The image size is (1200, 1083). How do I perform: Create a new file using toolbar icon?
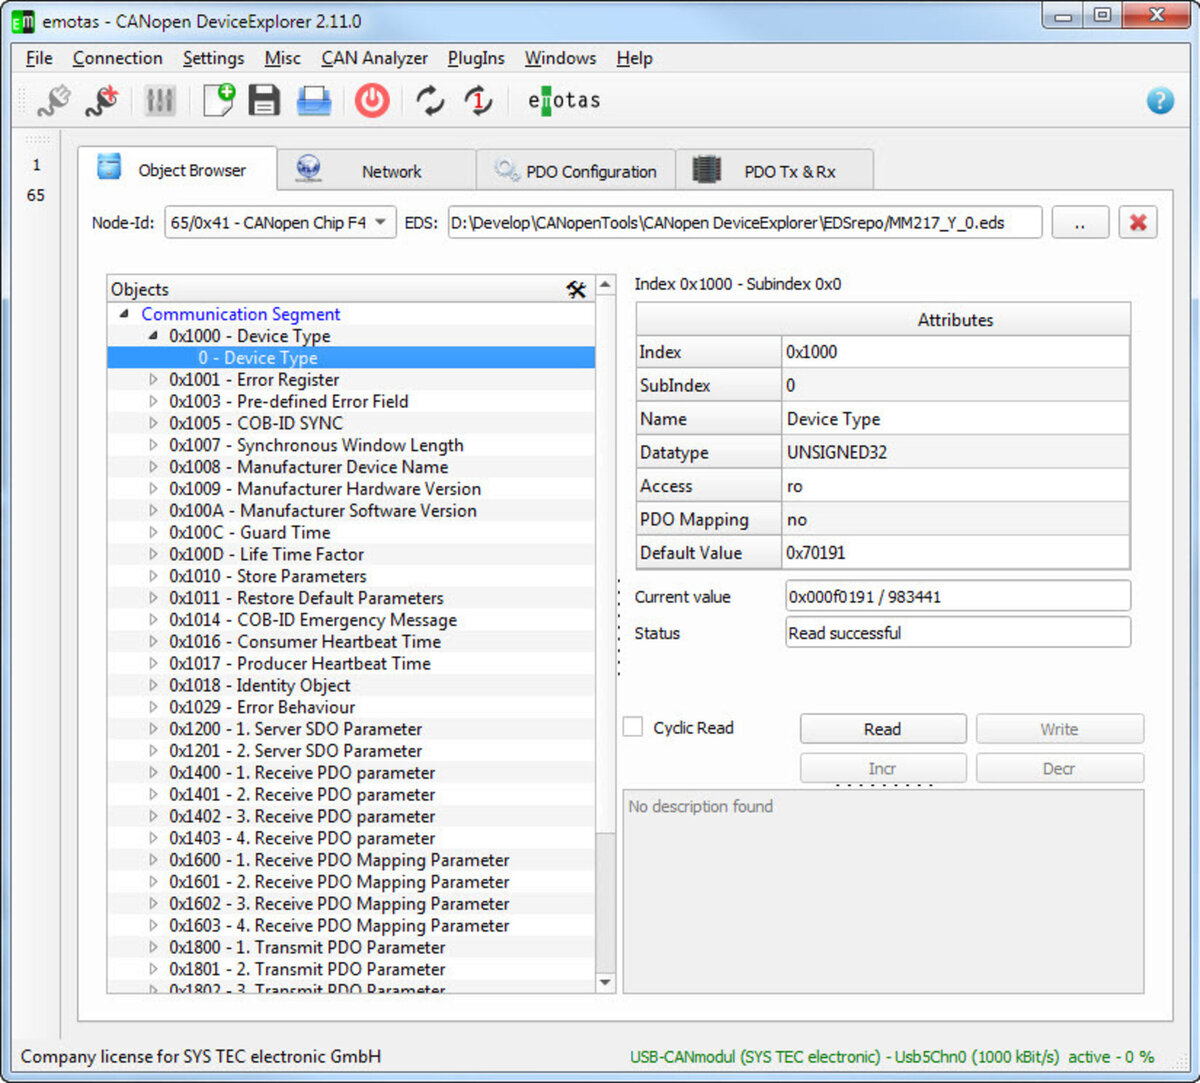[x=216, y=100]
